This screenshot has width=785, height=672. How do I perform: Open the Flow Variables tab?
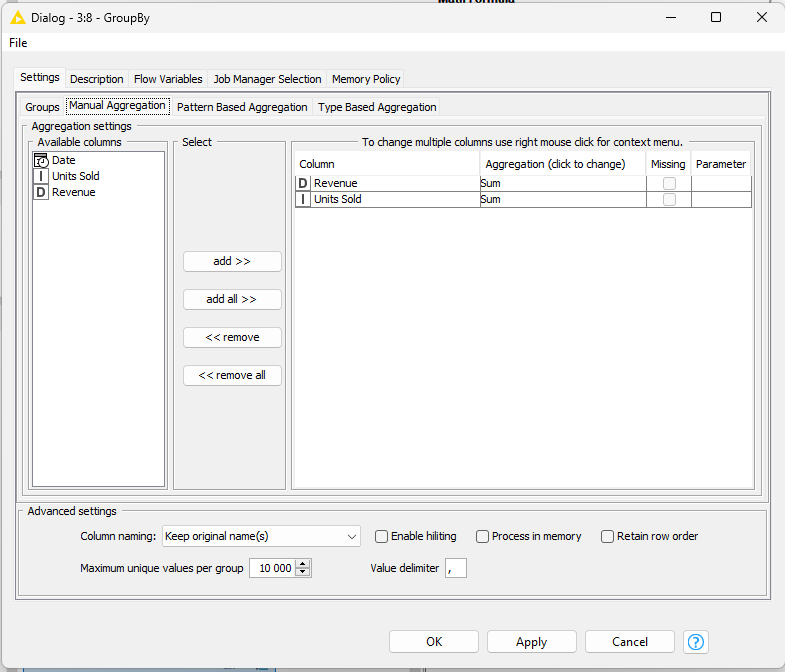[168, 79]
